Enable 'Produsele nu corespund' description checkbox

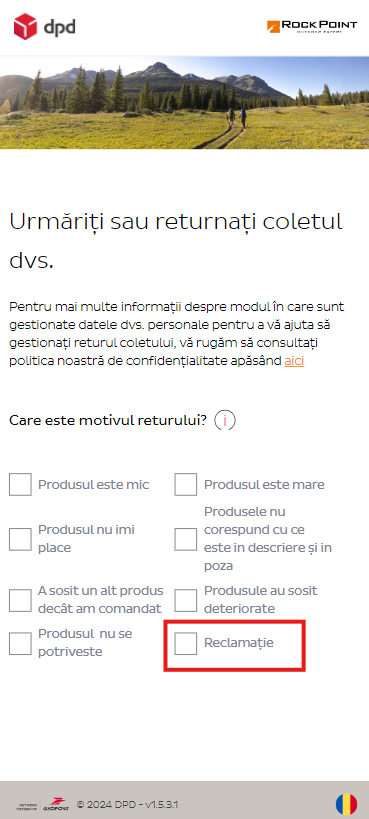[186, 539]
